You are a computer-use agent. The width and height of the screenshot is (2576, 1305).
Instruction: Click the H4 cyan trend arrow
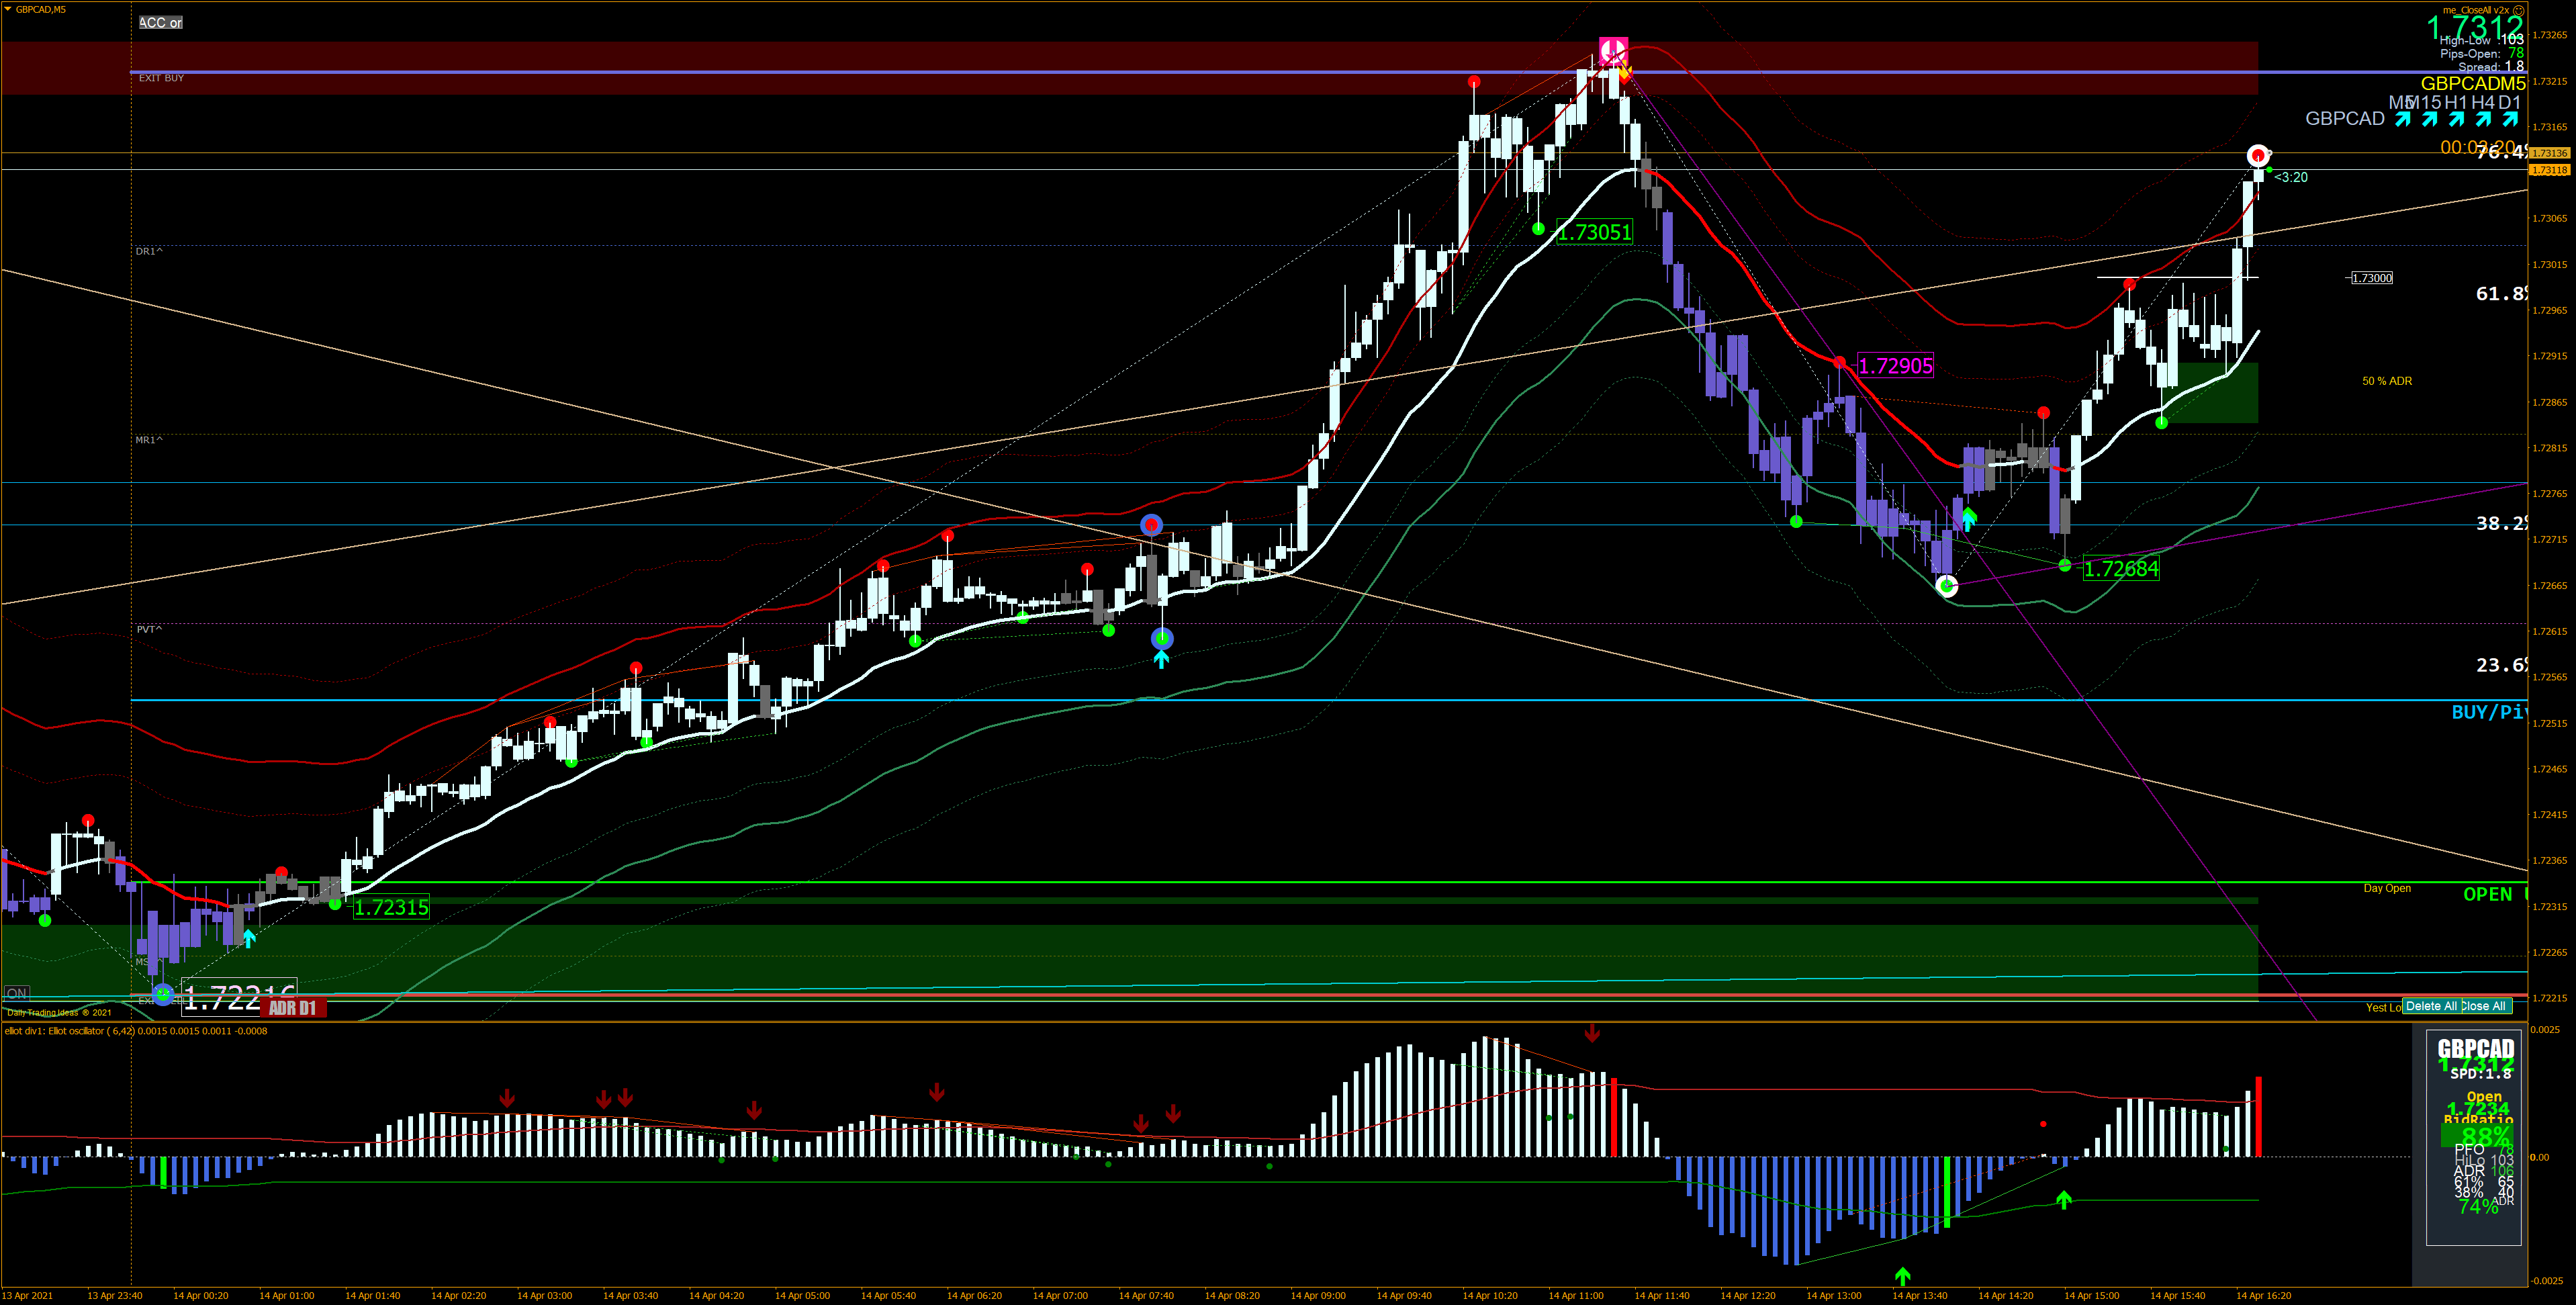click(x=2483, y=120)
